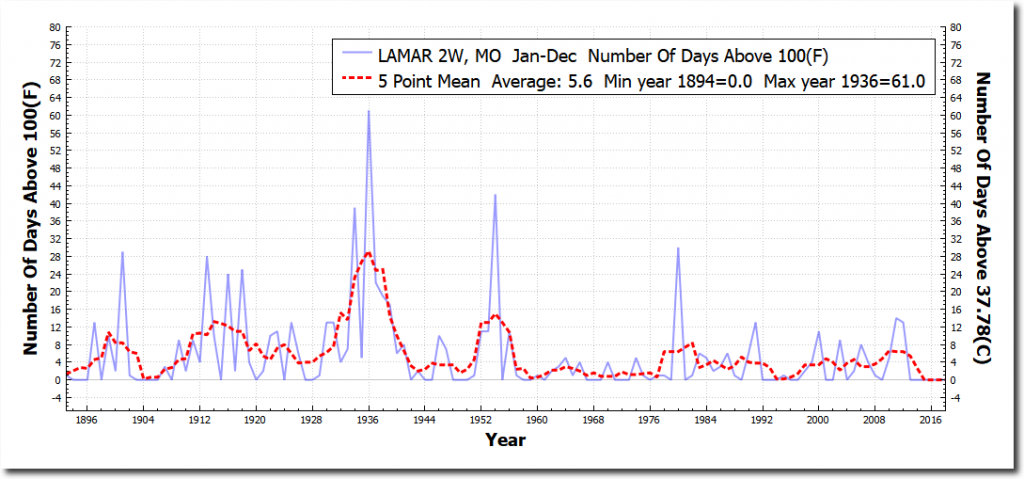The height and width of the screenshot is (479, 1024).
Task: Click the red mean curve's highest peak
Action: click(368, 253)
